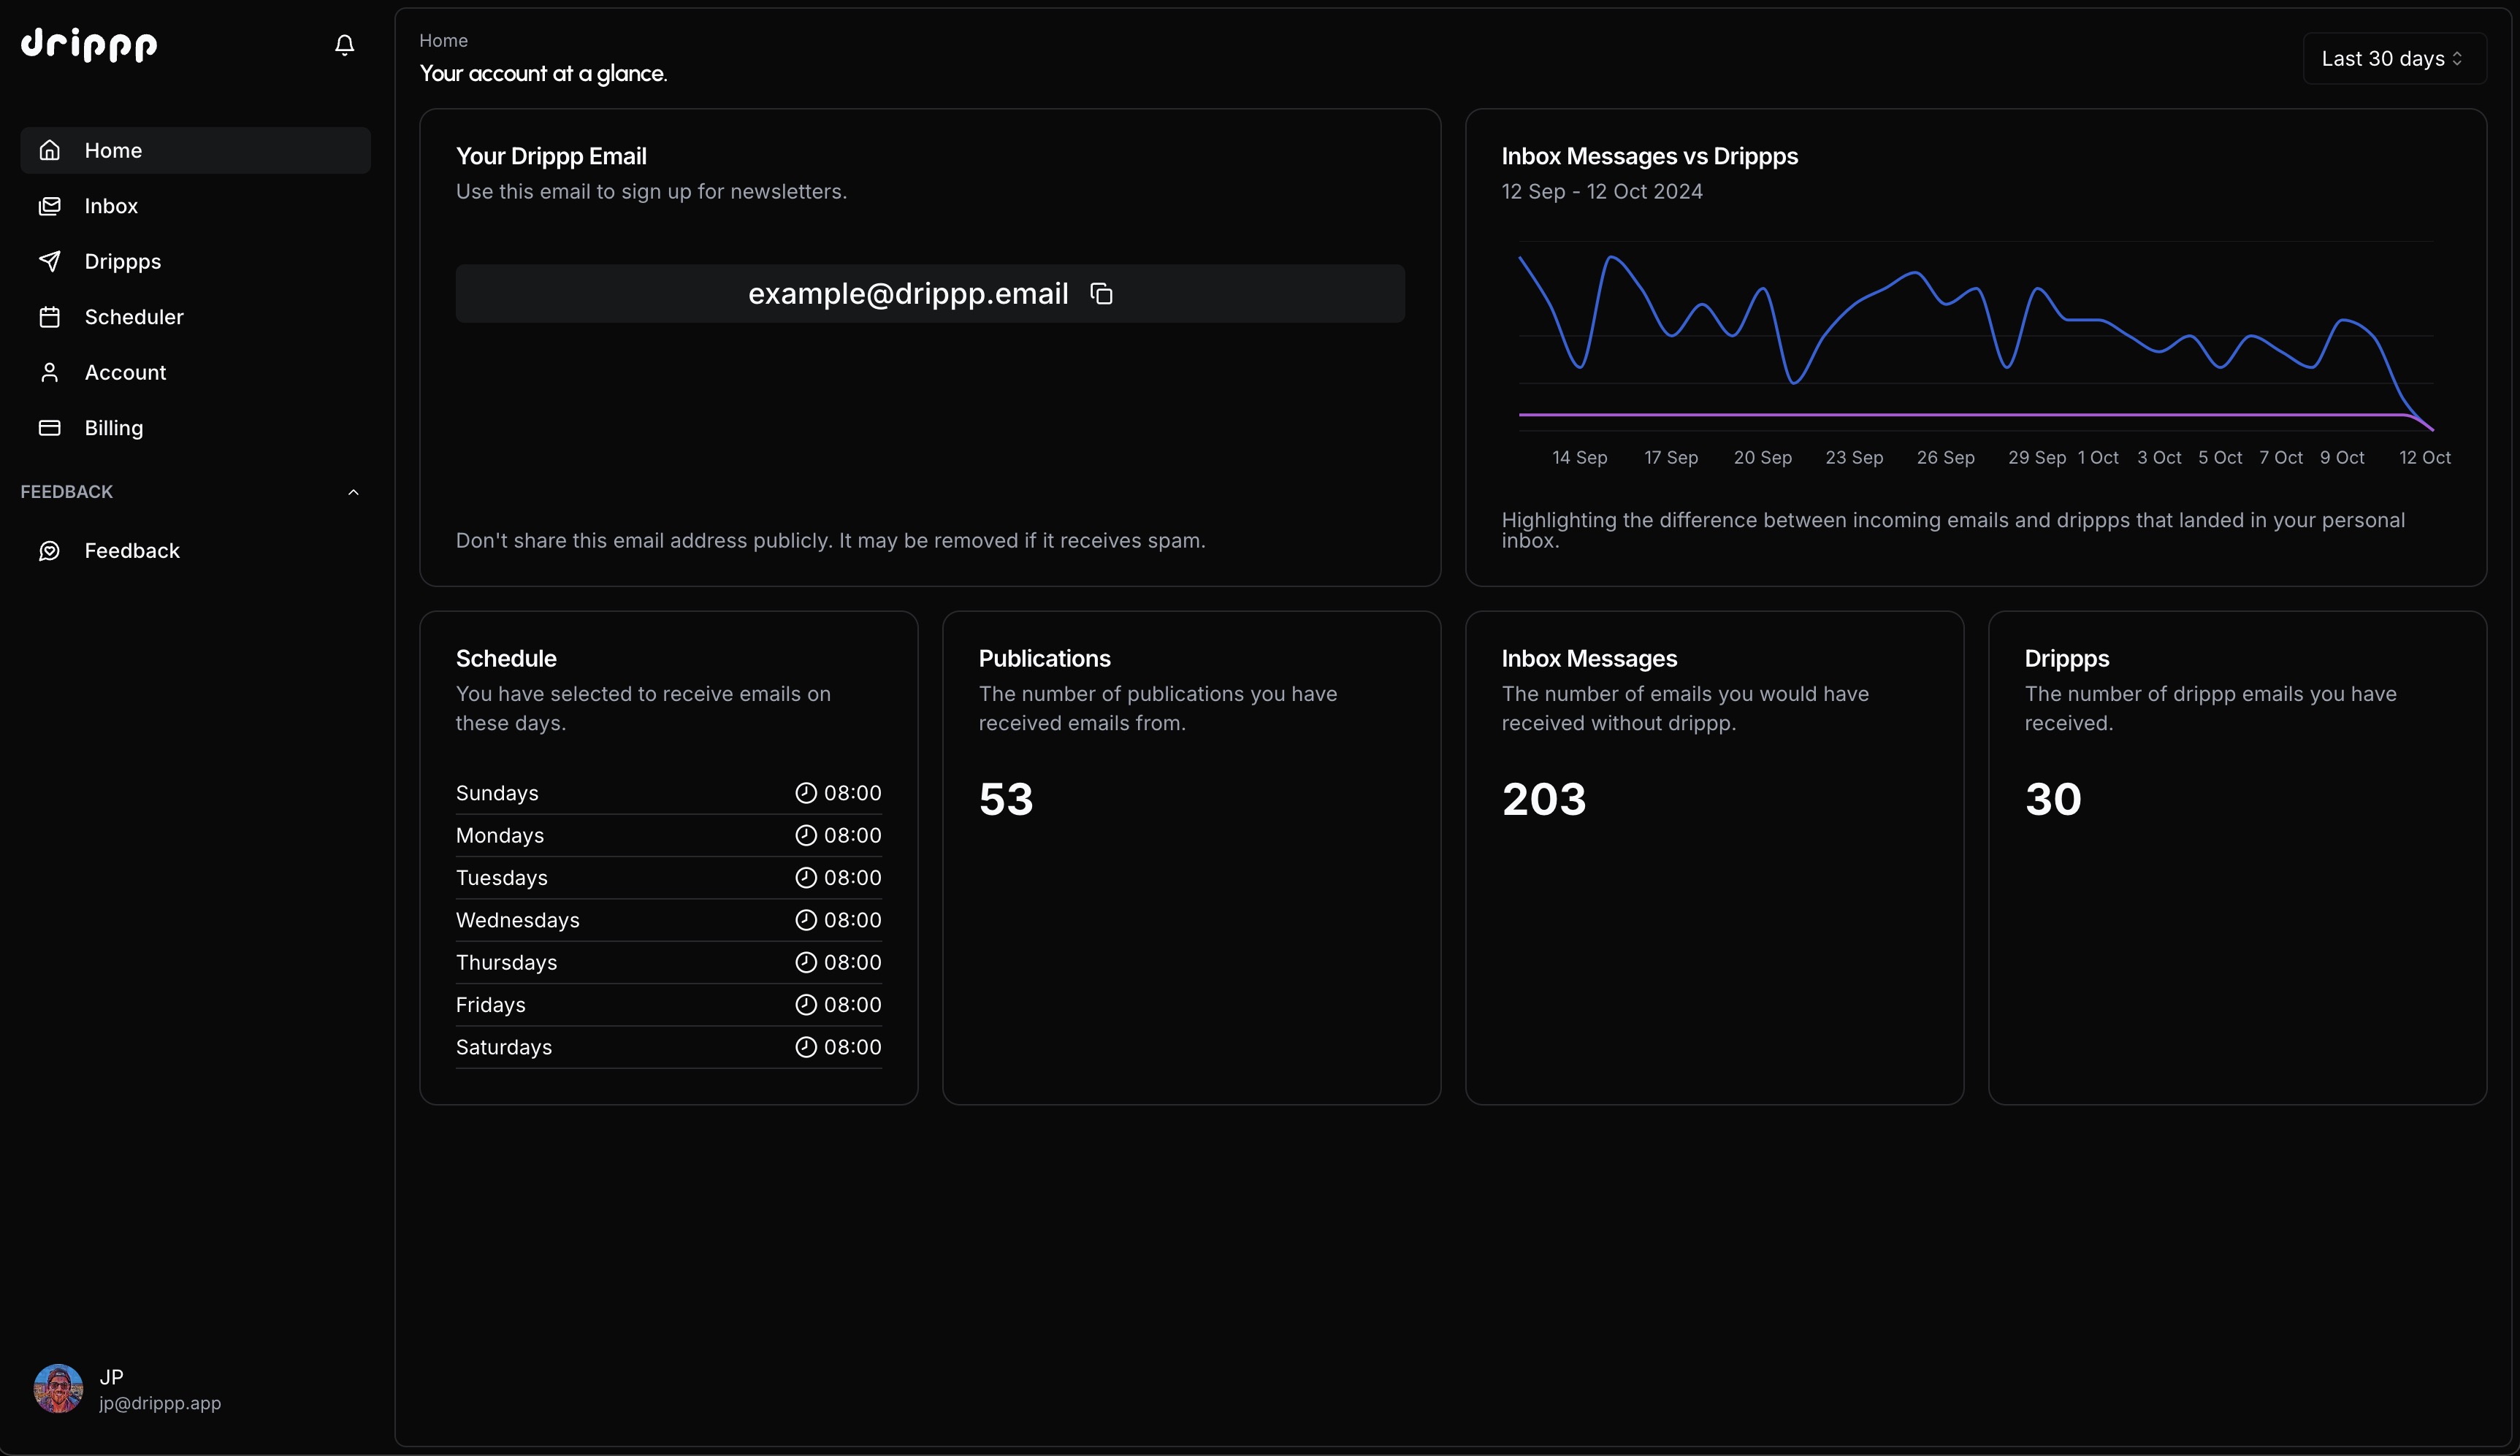2520x1456 pixels.
Task: Open Scheduler page from sidebar
Action: coord(196,317)
